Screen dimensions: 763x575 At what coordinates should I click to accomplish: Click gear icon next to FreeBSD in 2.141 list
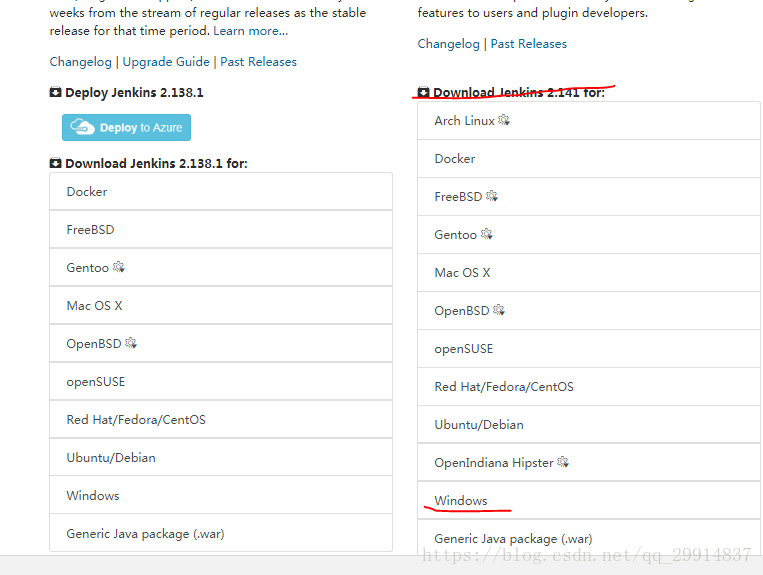pyautogui.click(x=492, y=196)
